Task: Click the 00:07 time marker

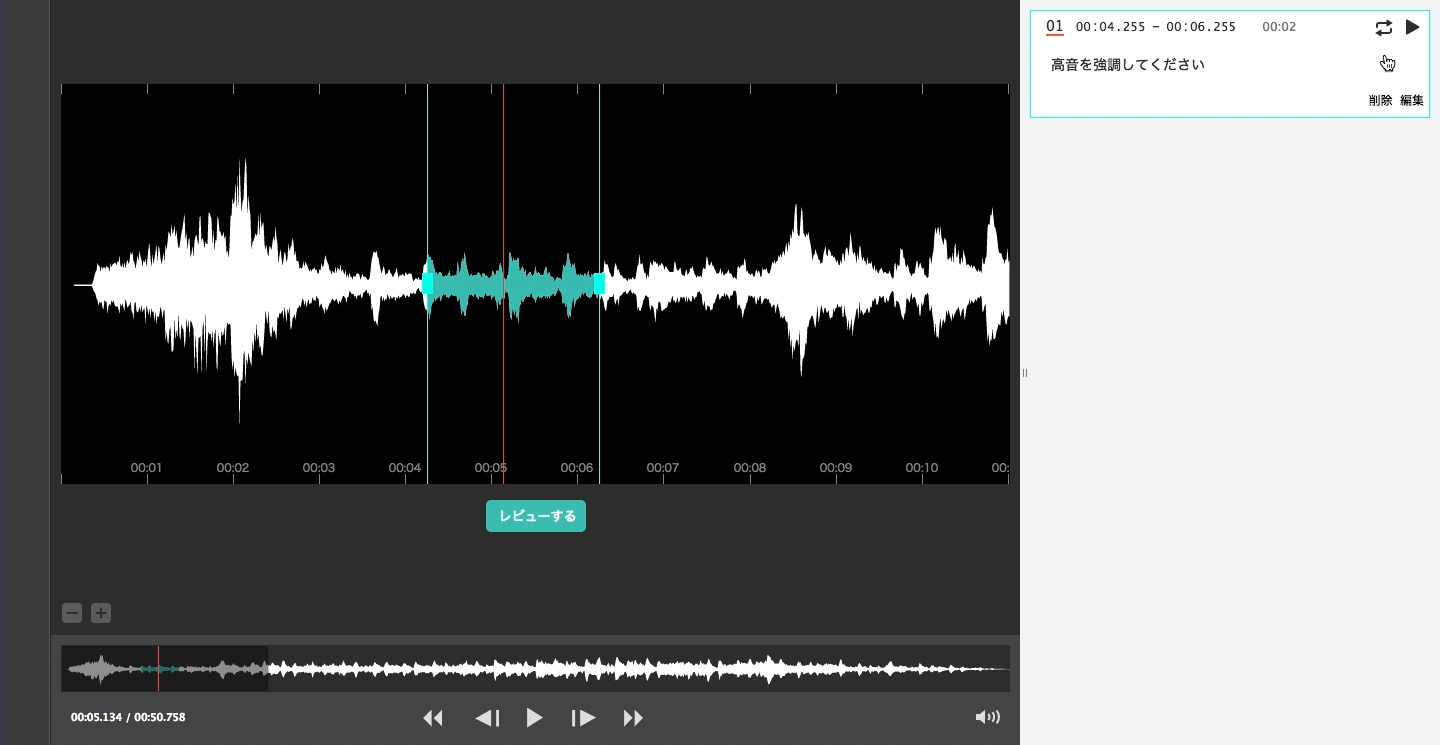Action: click(x=662, y=468)
